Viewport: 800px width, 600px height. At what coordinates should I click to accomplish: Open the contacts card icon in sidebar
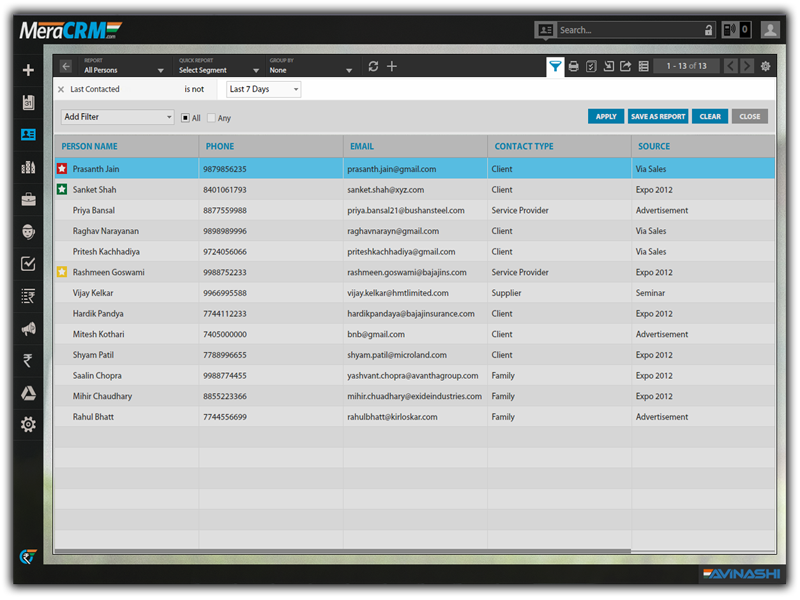click(x=28, y=134)
